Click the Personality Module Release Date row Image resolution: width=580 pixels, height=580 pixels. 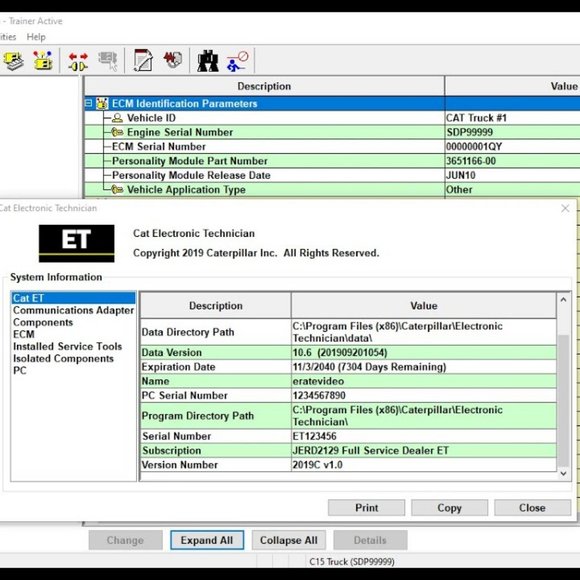pos(332,175)
